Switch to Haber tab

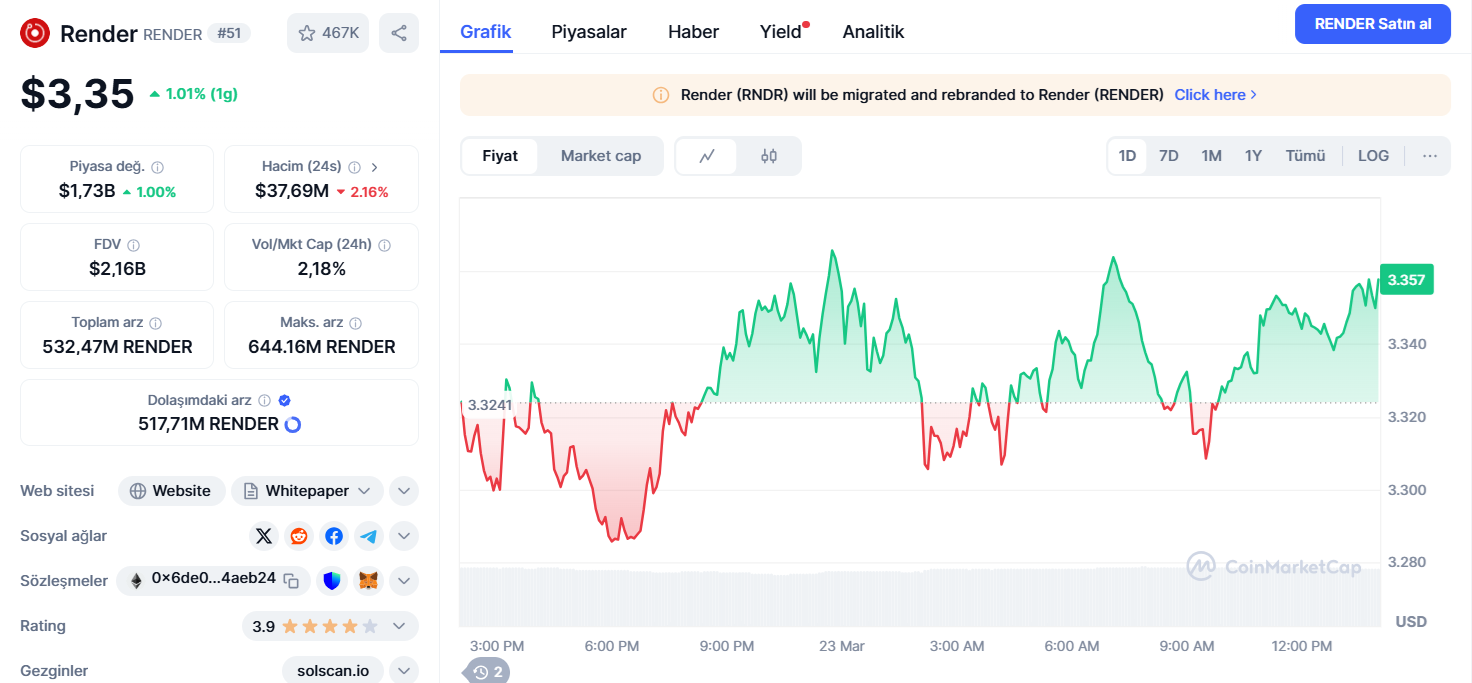(x=693, y=32)
